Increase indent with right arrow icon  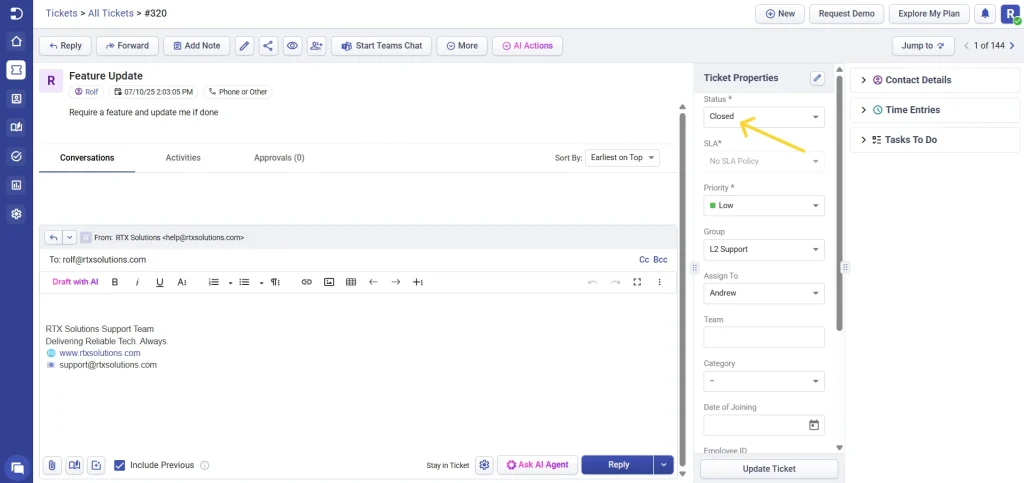(396, 282)
